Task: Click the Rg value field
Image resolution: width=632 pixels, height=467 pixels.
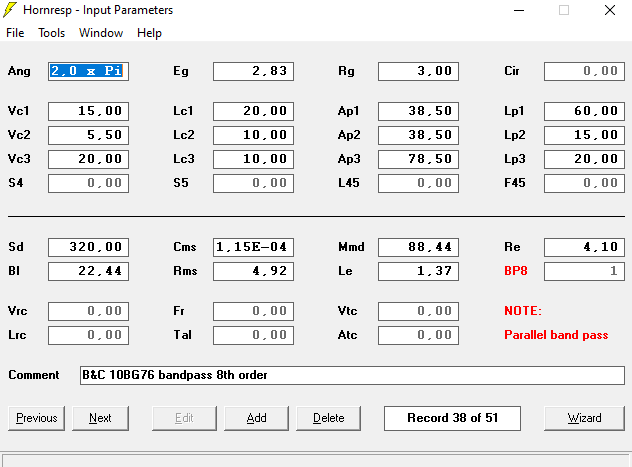Action: 418,72
